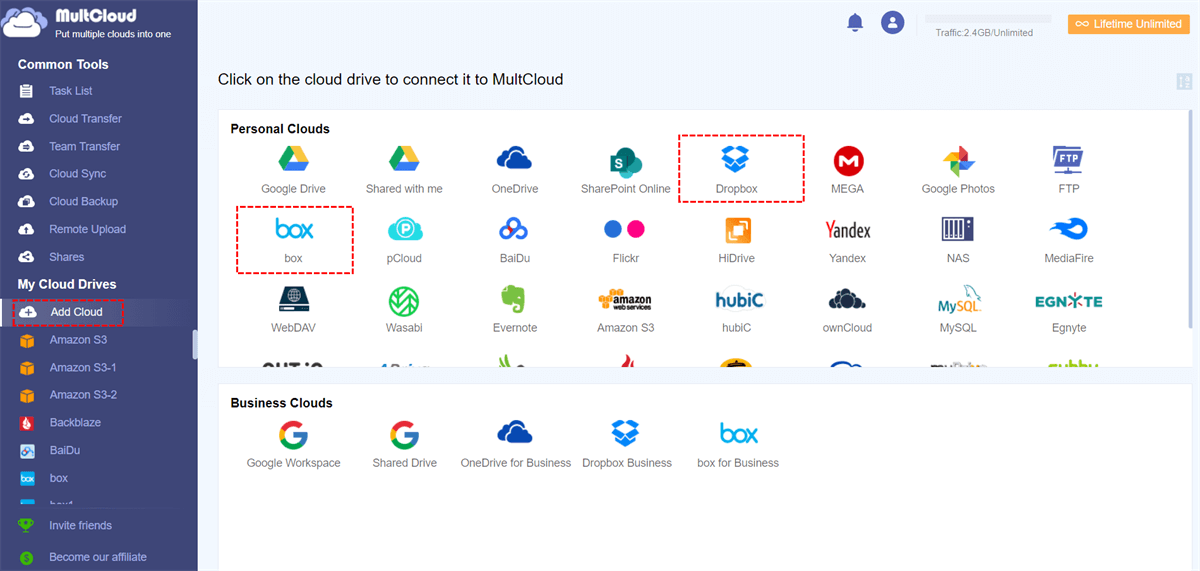Viewport: 1200px width, 571px height.
Task: Click the traffic usage progress bar
Action: [988, 19]
